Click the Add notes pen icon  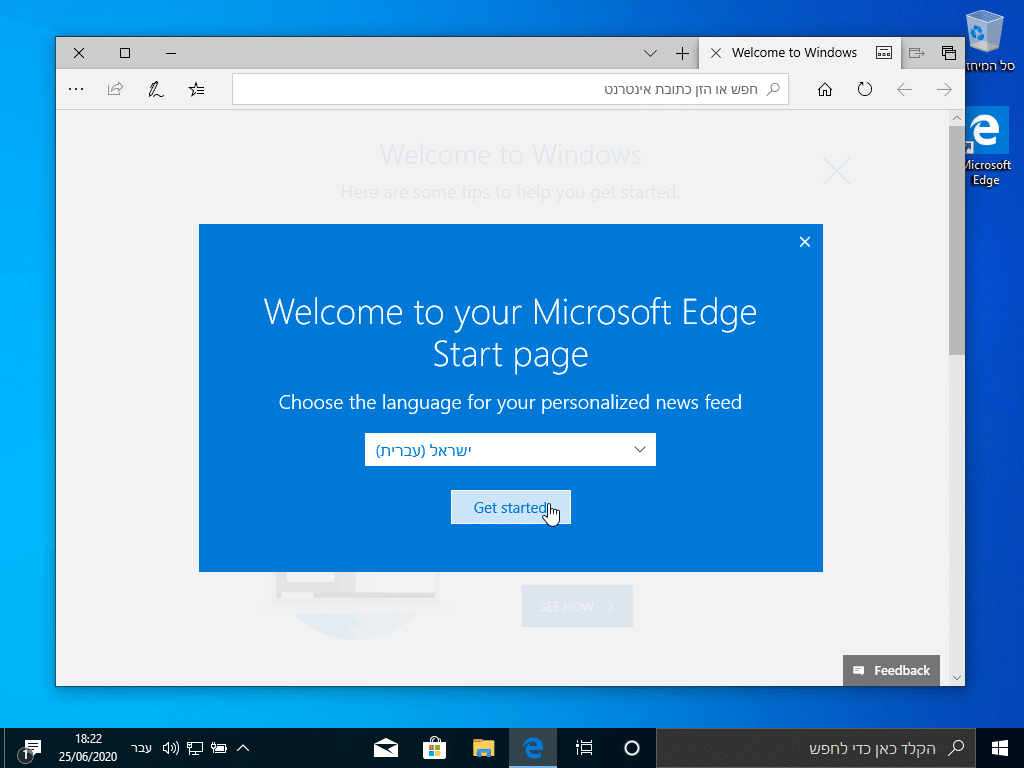[x=155, y=90]
